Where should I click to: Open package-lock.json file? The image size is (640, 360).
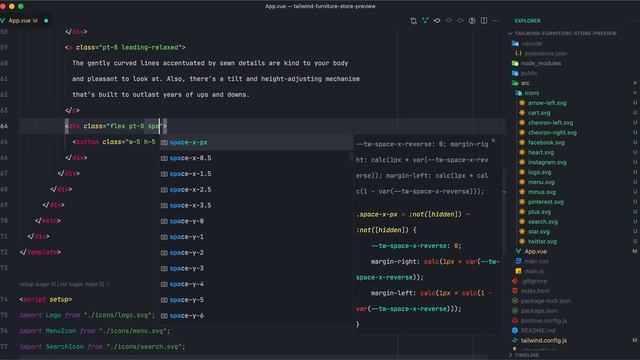[x=545, y=301]
